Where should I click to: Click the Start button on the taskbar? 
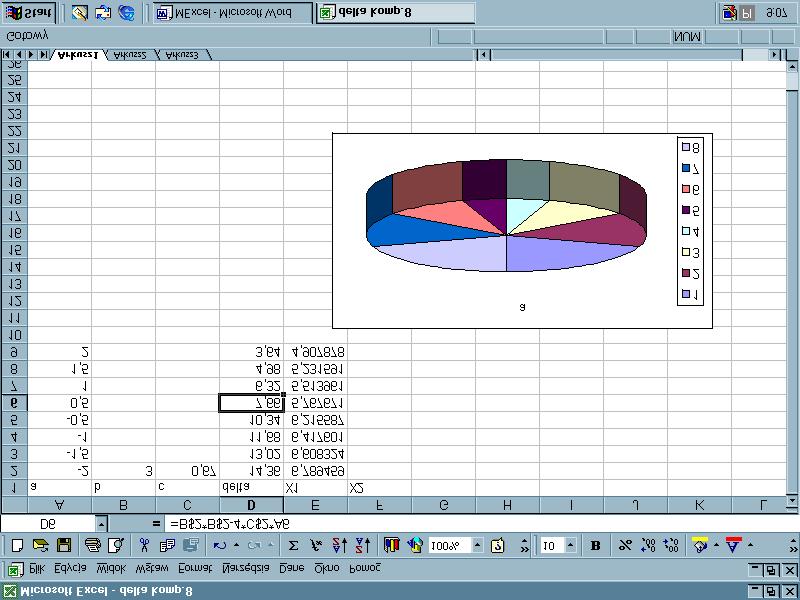29,13
